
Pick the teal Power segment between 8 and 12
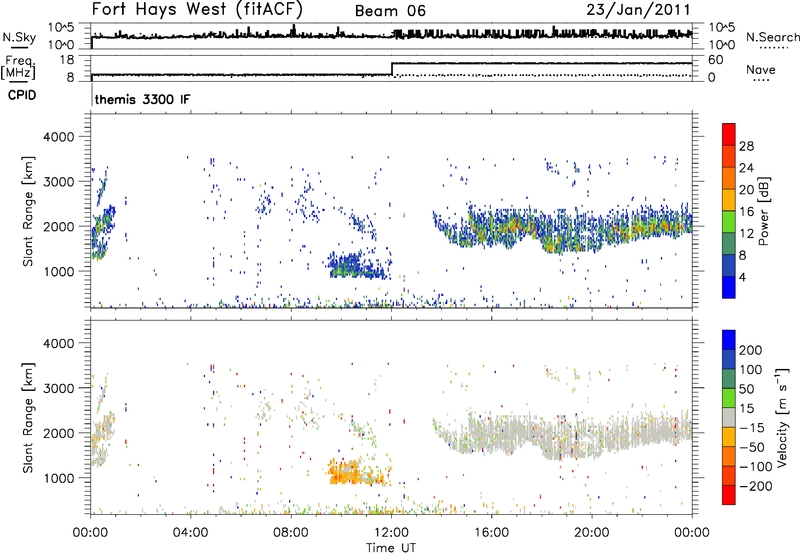(x=729, y=244)
